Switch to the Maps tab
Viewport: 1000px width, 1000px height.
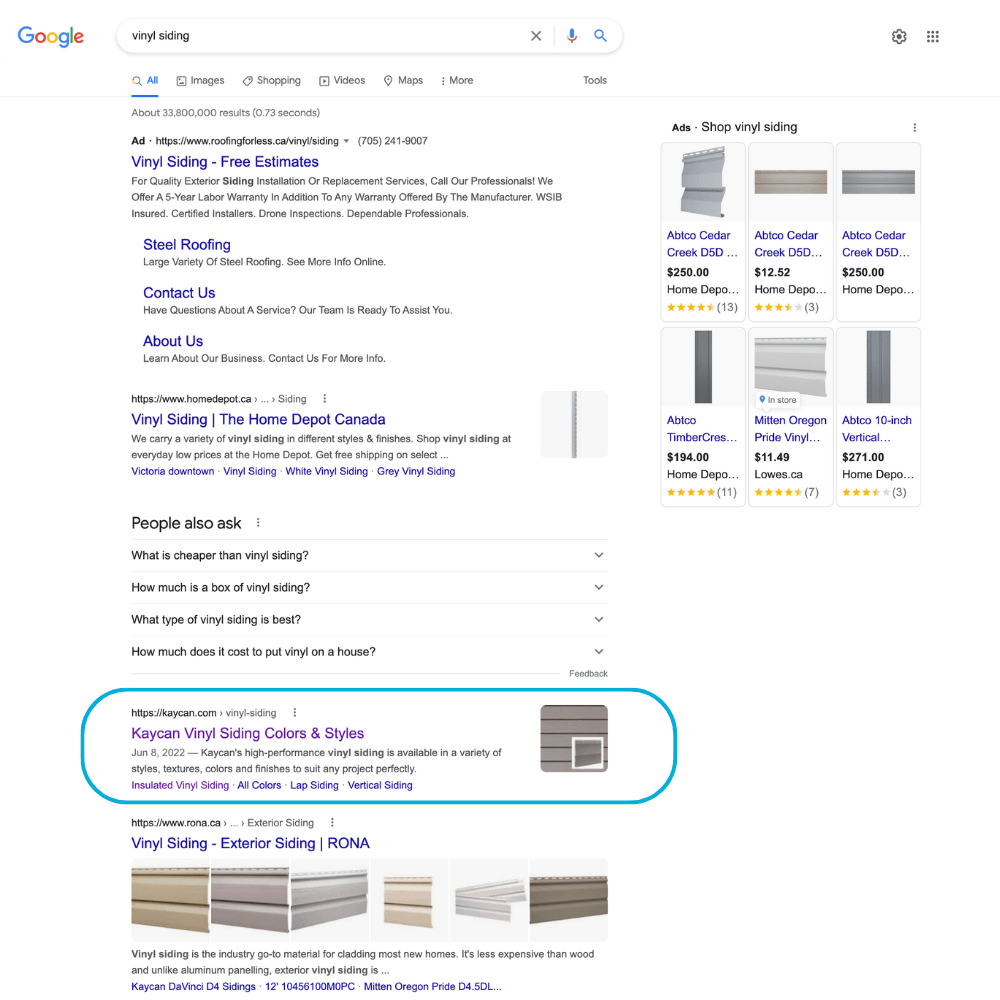[403, 80]
